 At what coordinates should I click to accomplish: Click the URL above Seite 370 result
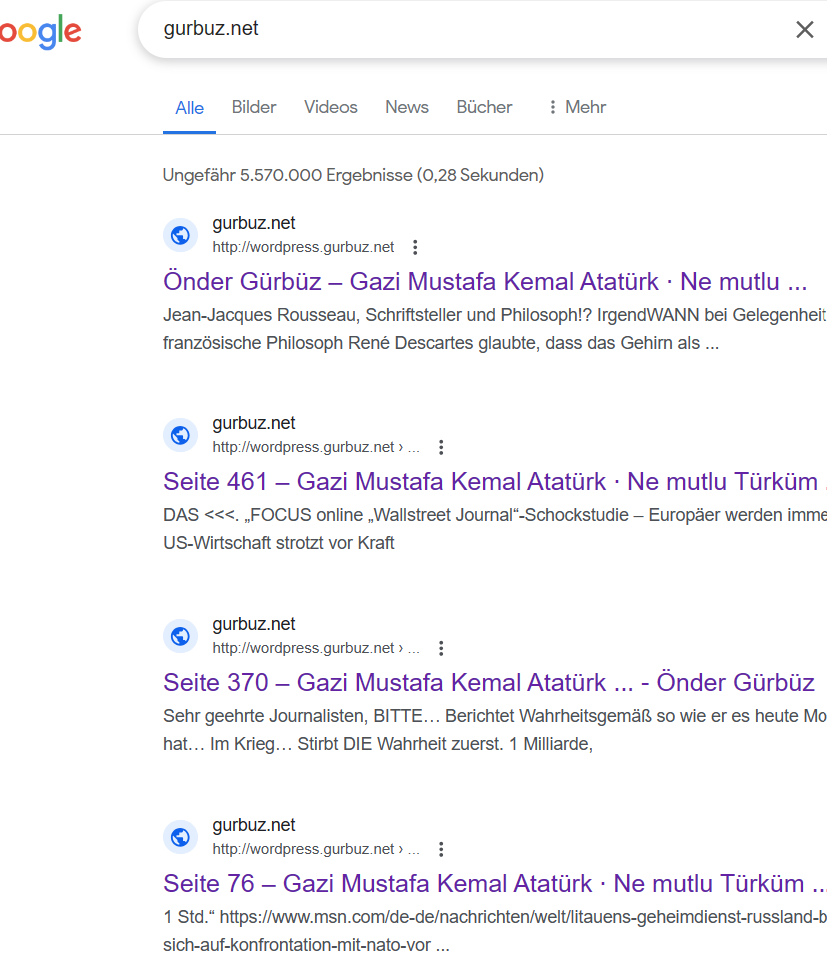point(316,648)
